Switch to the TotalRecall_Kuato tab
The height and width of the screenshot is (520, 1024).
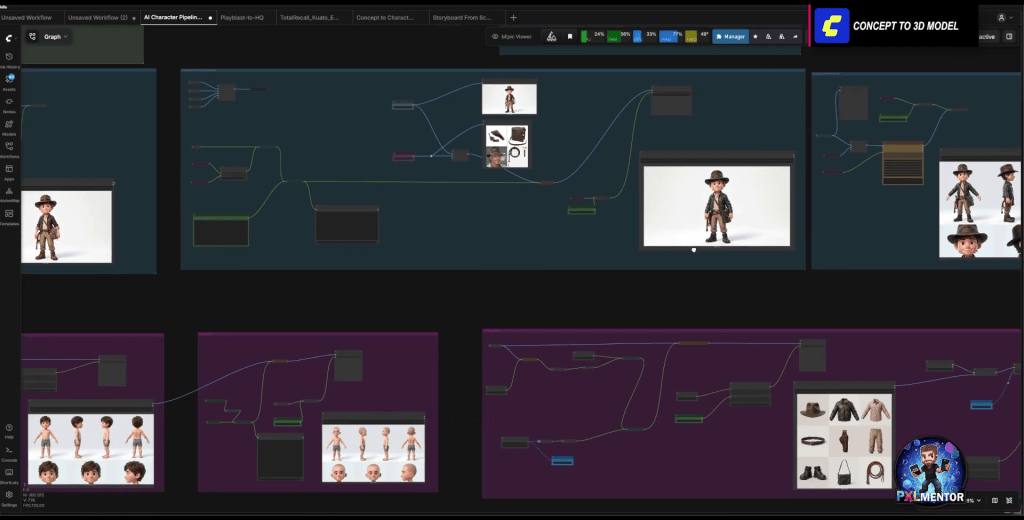coord(314,18)
